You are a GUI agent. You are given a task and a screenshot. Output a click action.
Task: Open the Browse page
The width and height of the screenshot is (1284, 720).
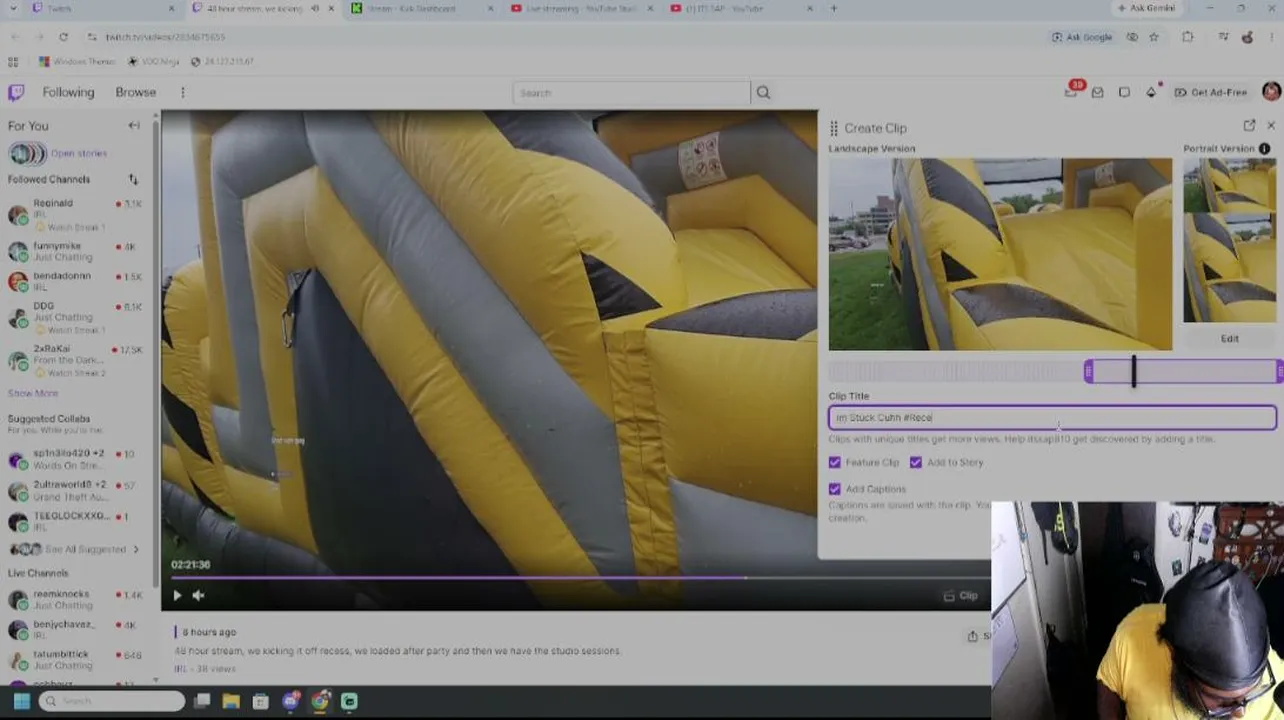click(135, 92)
